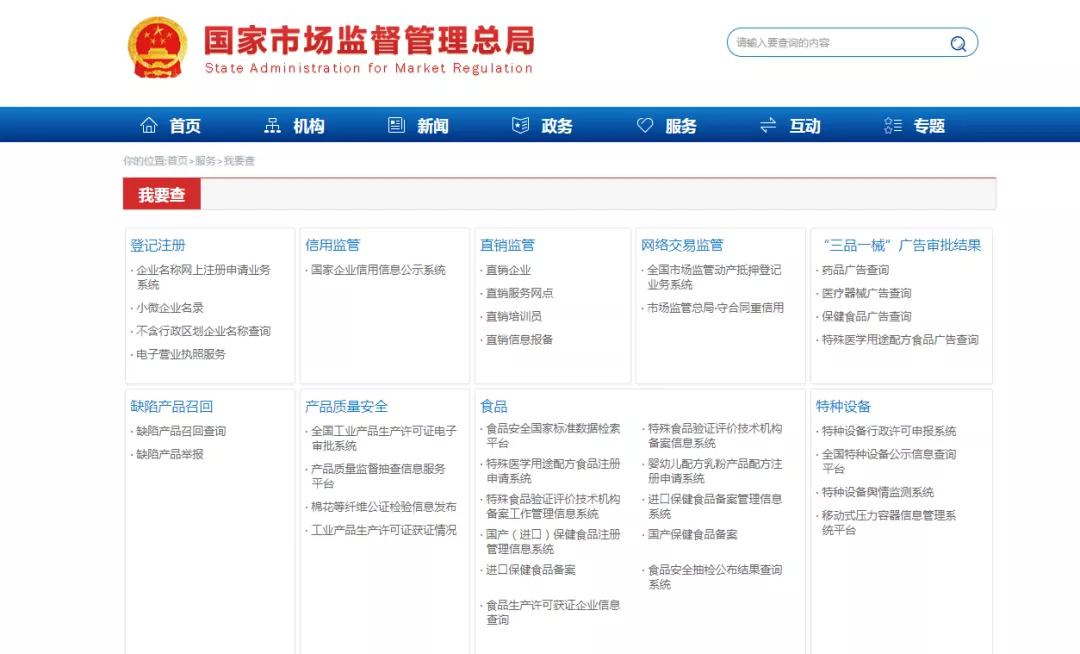Click the newspaper icon beside 新闻
The width and height of the screenshot is (1080, 654).
(396, 125)
